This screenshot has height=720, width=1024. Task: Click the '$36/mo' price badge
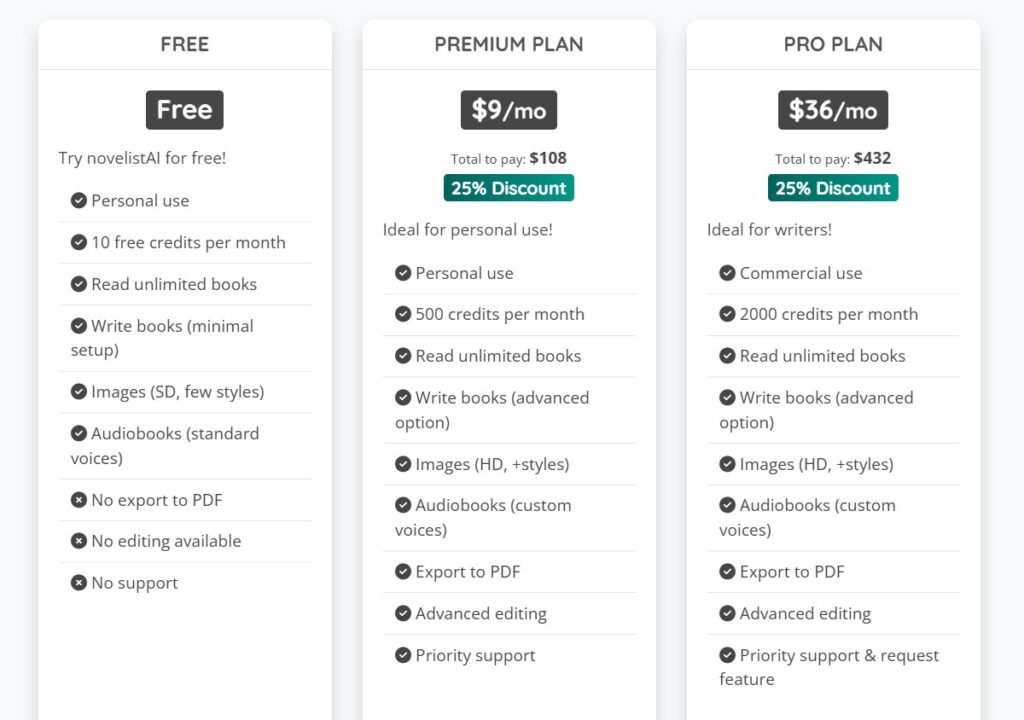click(x=833, y=110)
